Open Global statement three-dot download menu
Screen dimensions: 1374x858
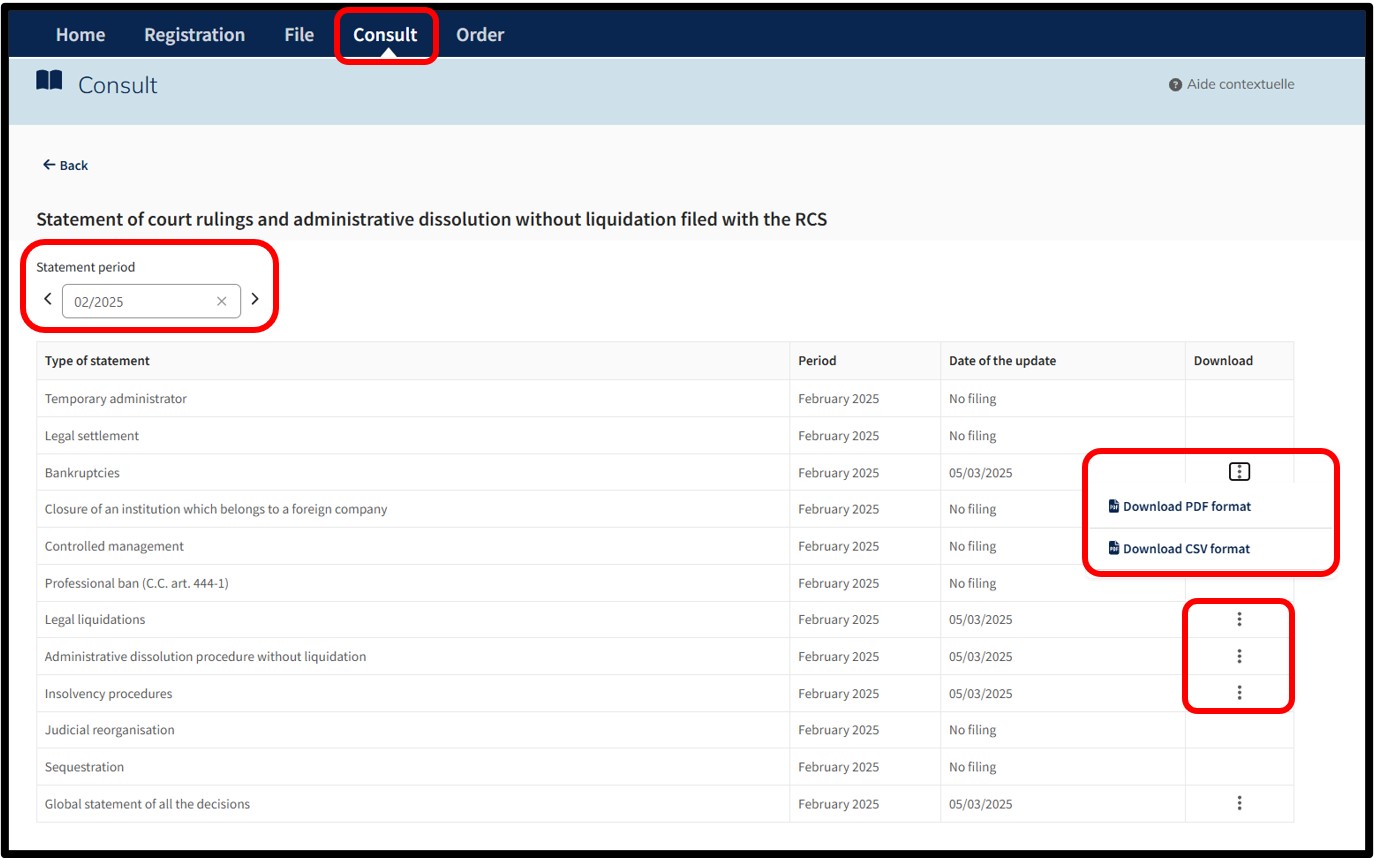tap(1239, 803)
